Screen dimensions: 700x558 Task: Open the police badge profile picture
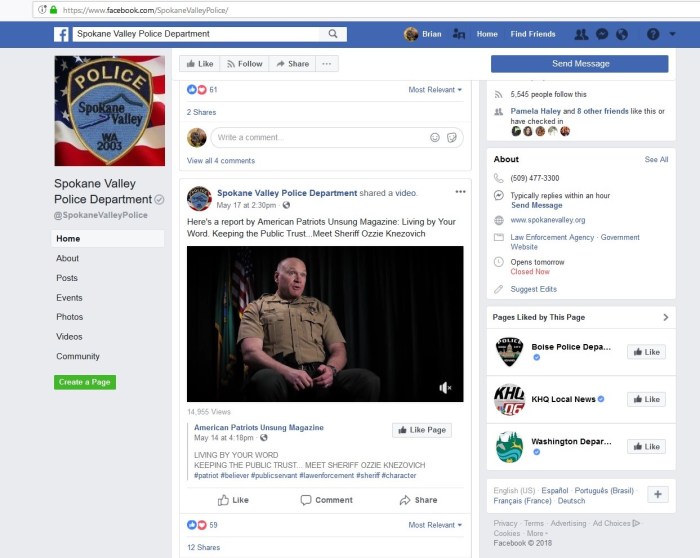click(x=110, y=111)
